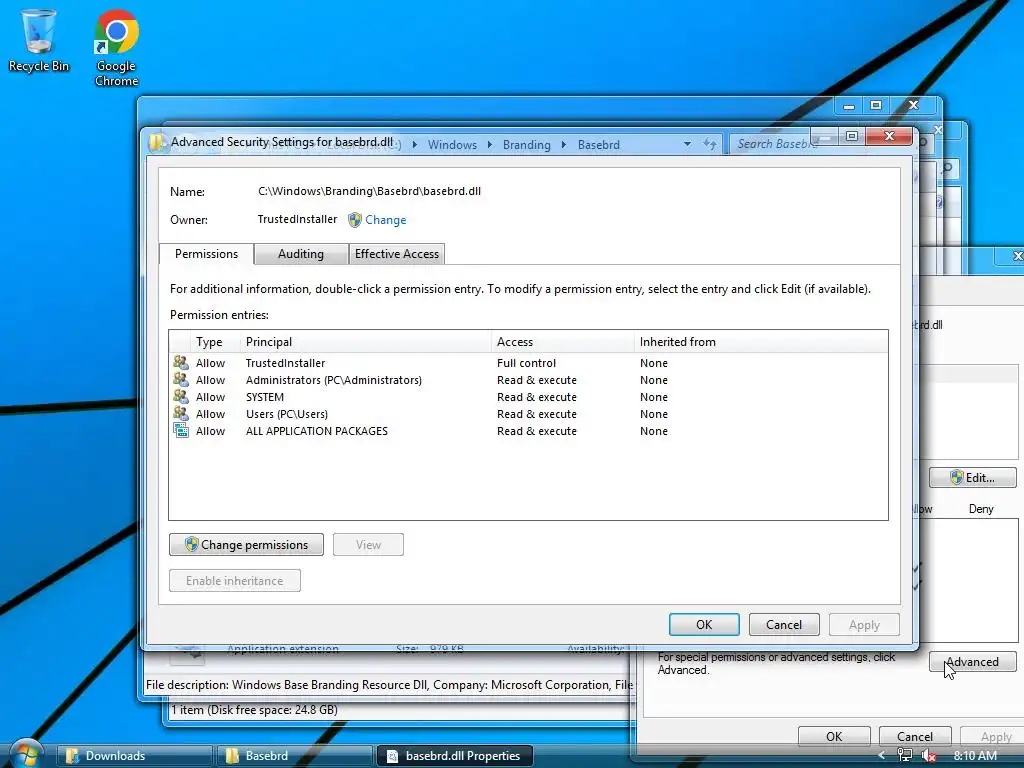
Task: Click the user icon of TrustedInstaller entry
Action: [x=181, y=362]
